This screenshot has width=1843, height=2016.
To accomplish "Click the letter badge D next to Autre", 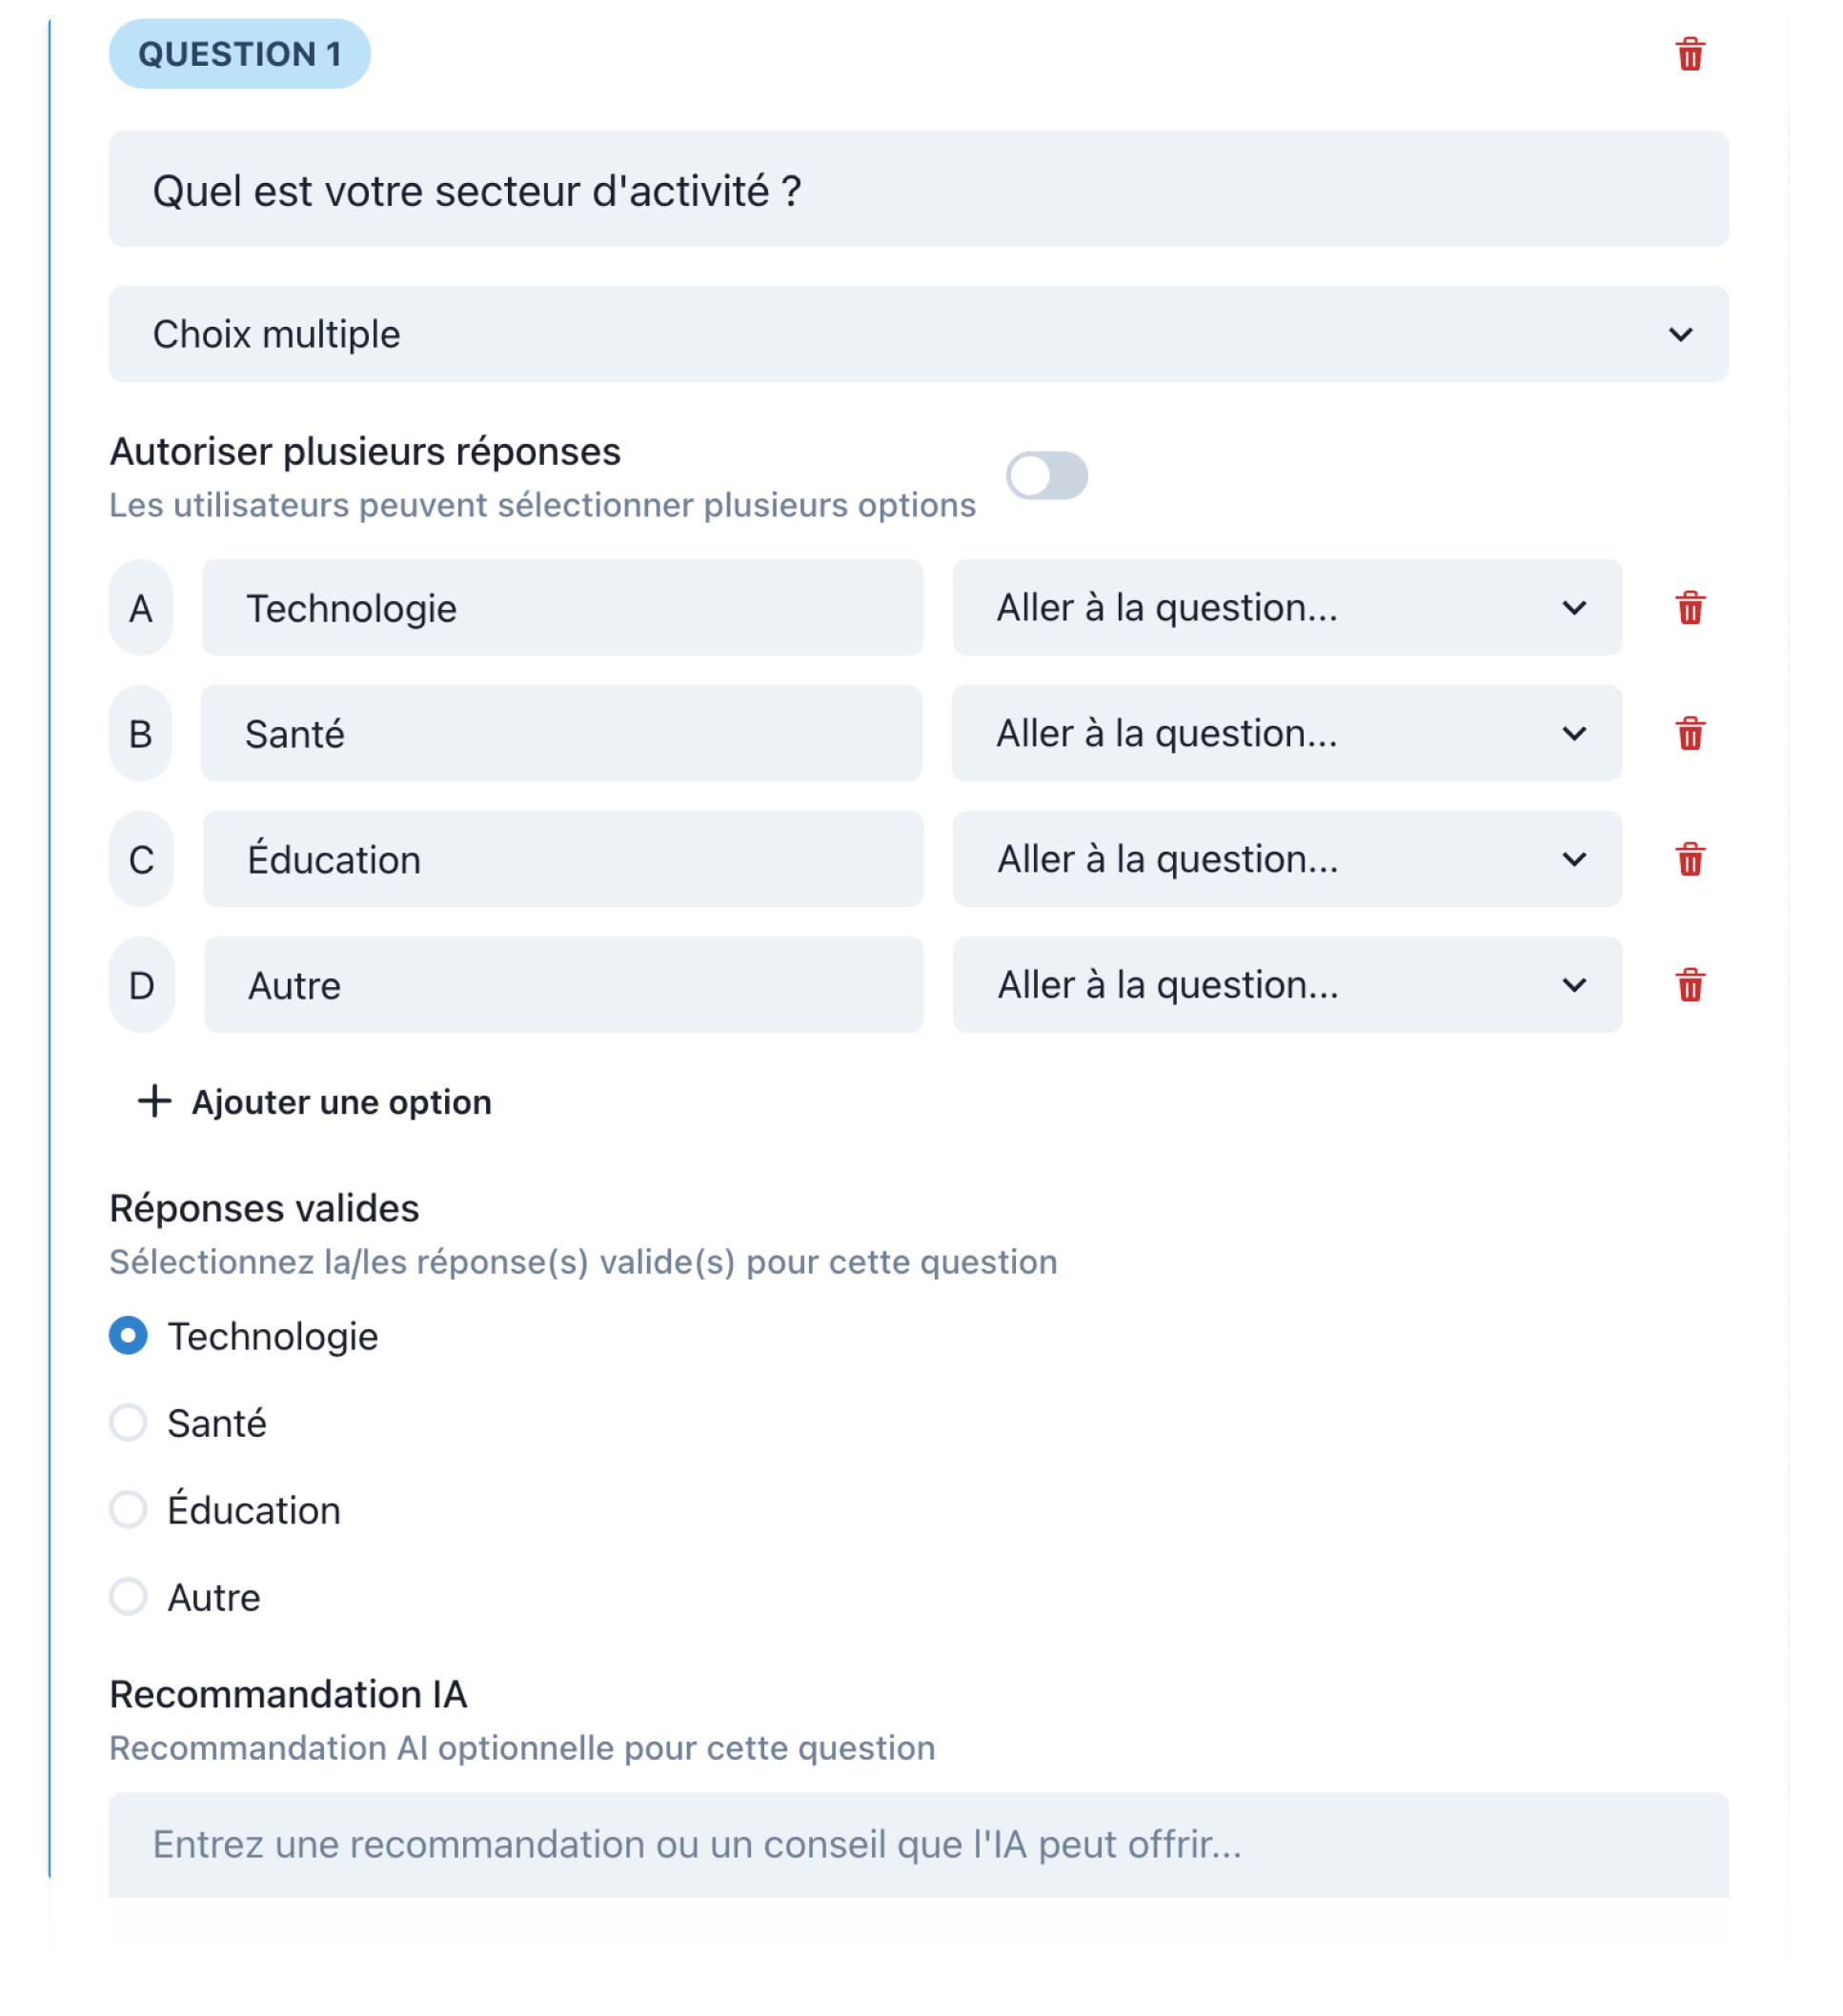I will click(x=141, y=985).
